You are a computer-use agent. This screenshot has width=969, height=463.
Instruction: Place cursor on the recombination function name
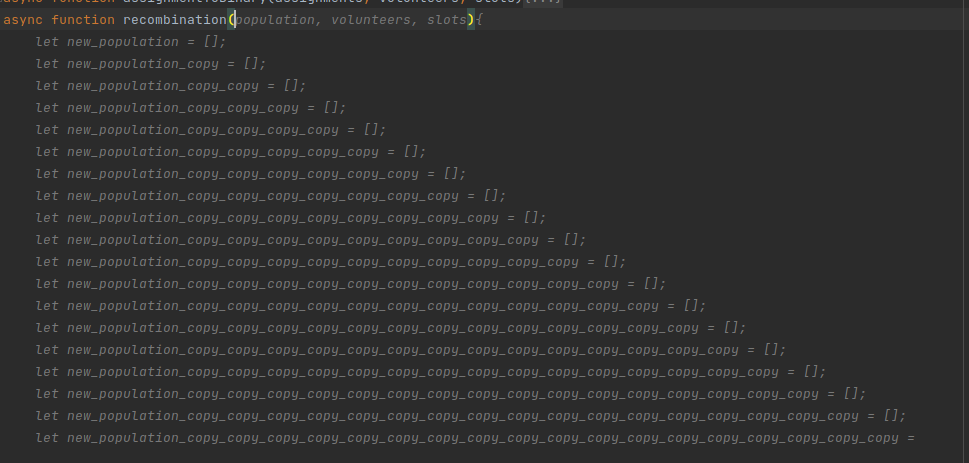[x=175, y=20]
